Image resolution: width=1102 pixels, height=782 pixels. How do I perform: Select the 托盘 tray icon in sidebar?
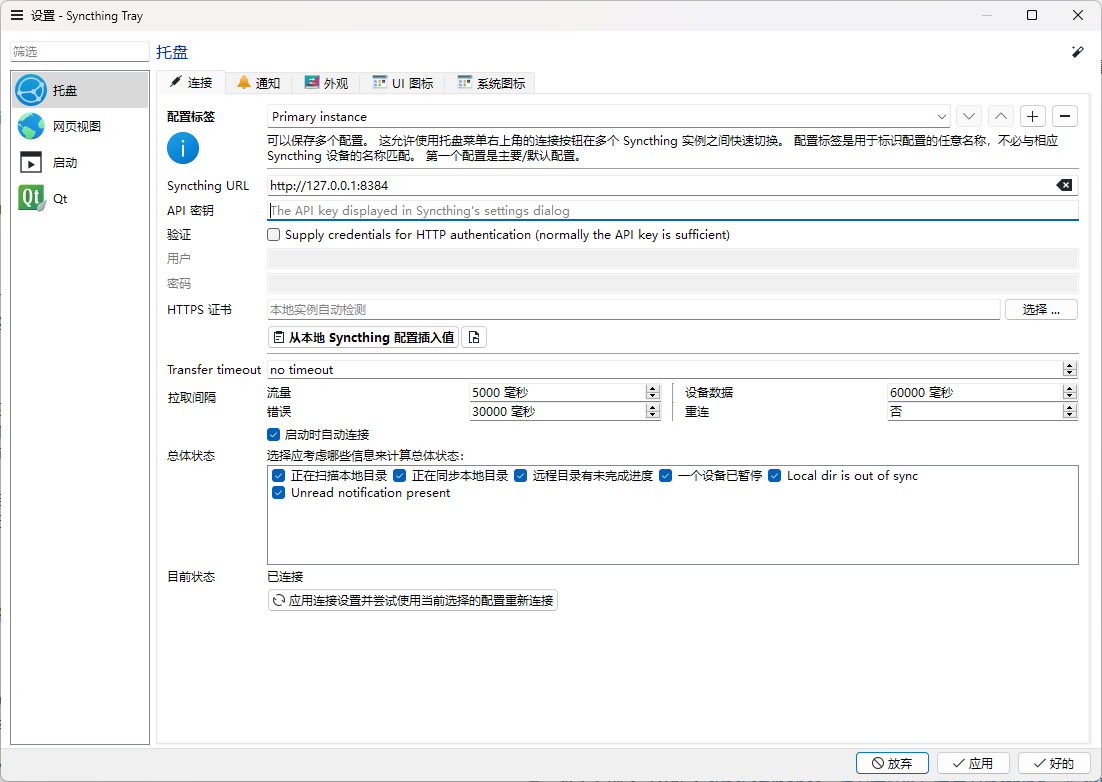(x=32, y=90)
